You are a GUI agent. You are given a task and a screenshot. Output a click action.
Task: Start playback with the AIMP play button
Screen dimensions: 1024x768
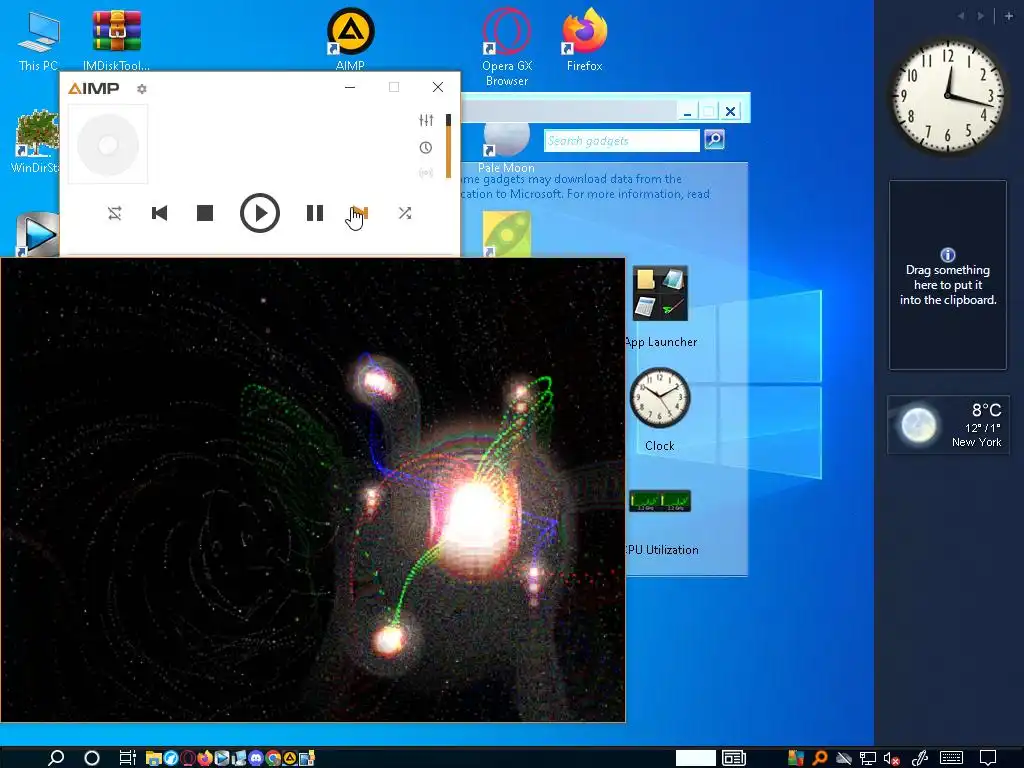[260, 213]
